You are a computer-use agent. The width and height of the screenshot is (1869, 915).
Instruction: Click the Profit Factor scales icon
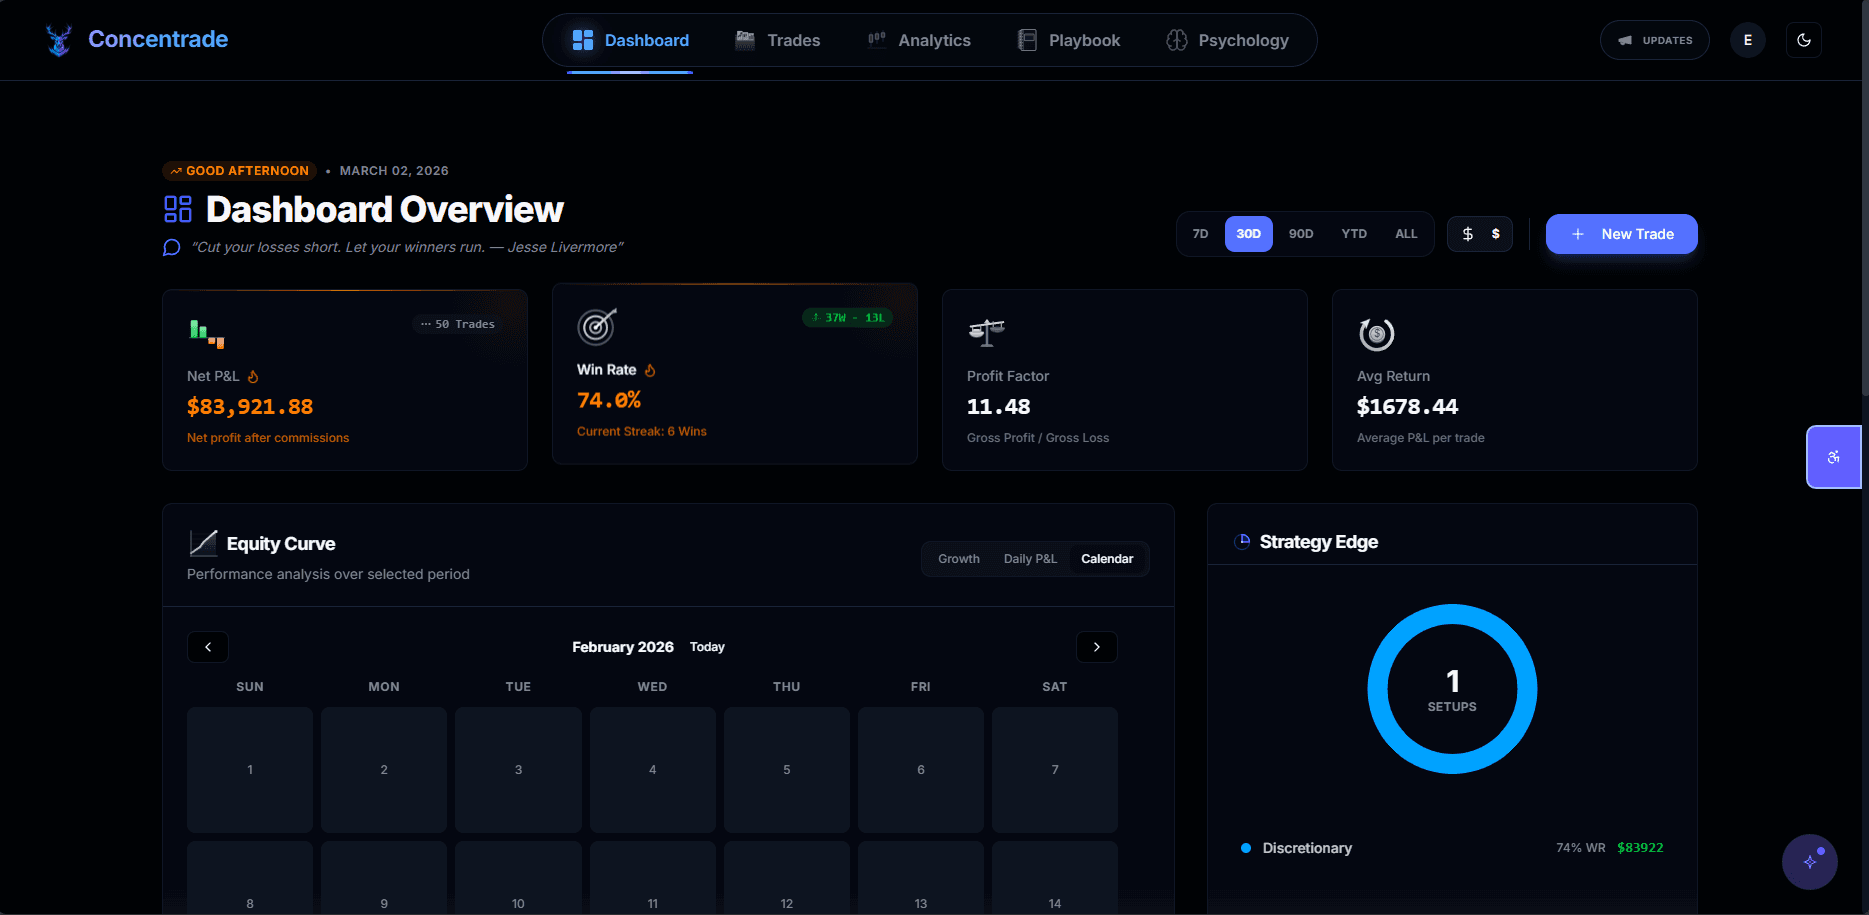tap(986, 332)
